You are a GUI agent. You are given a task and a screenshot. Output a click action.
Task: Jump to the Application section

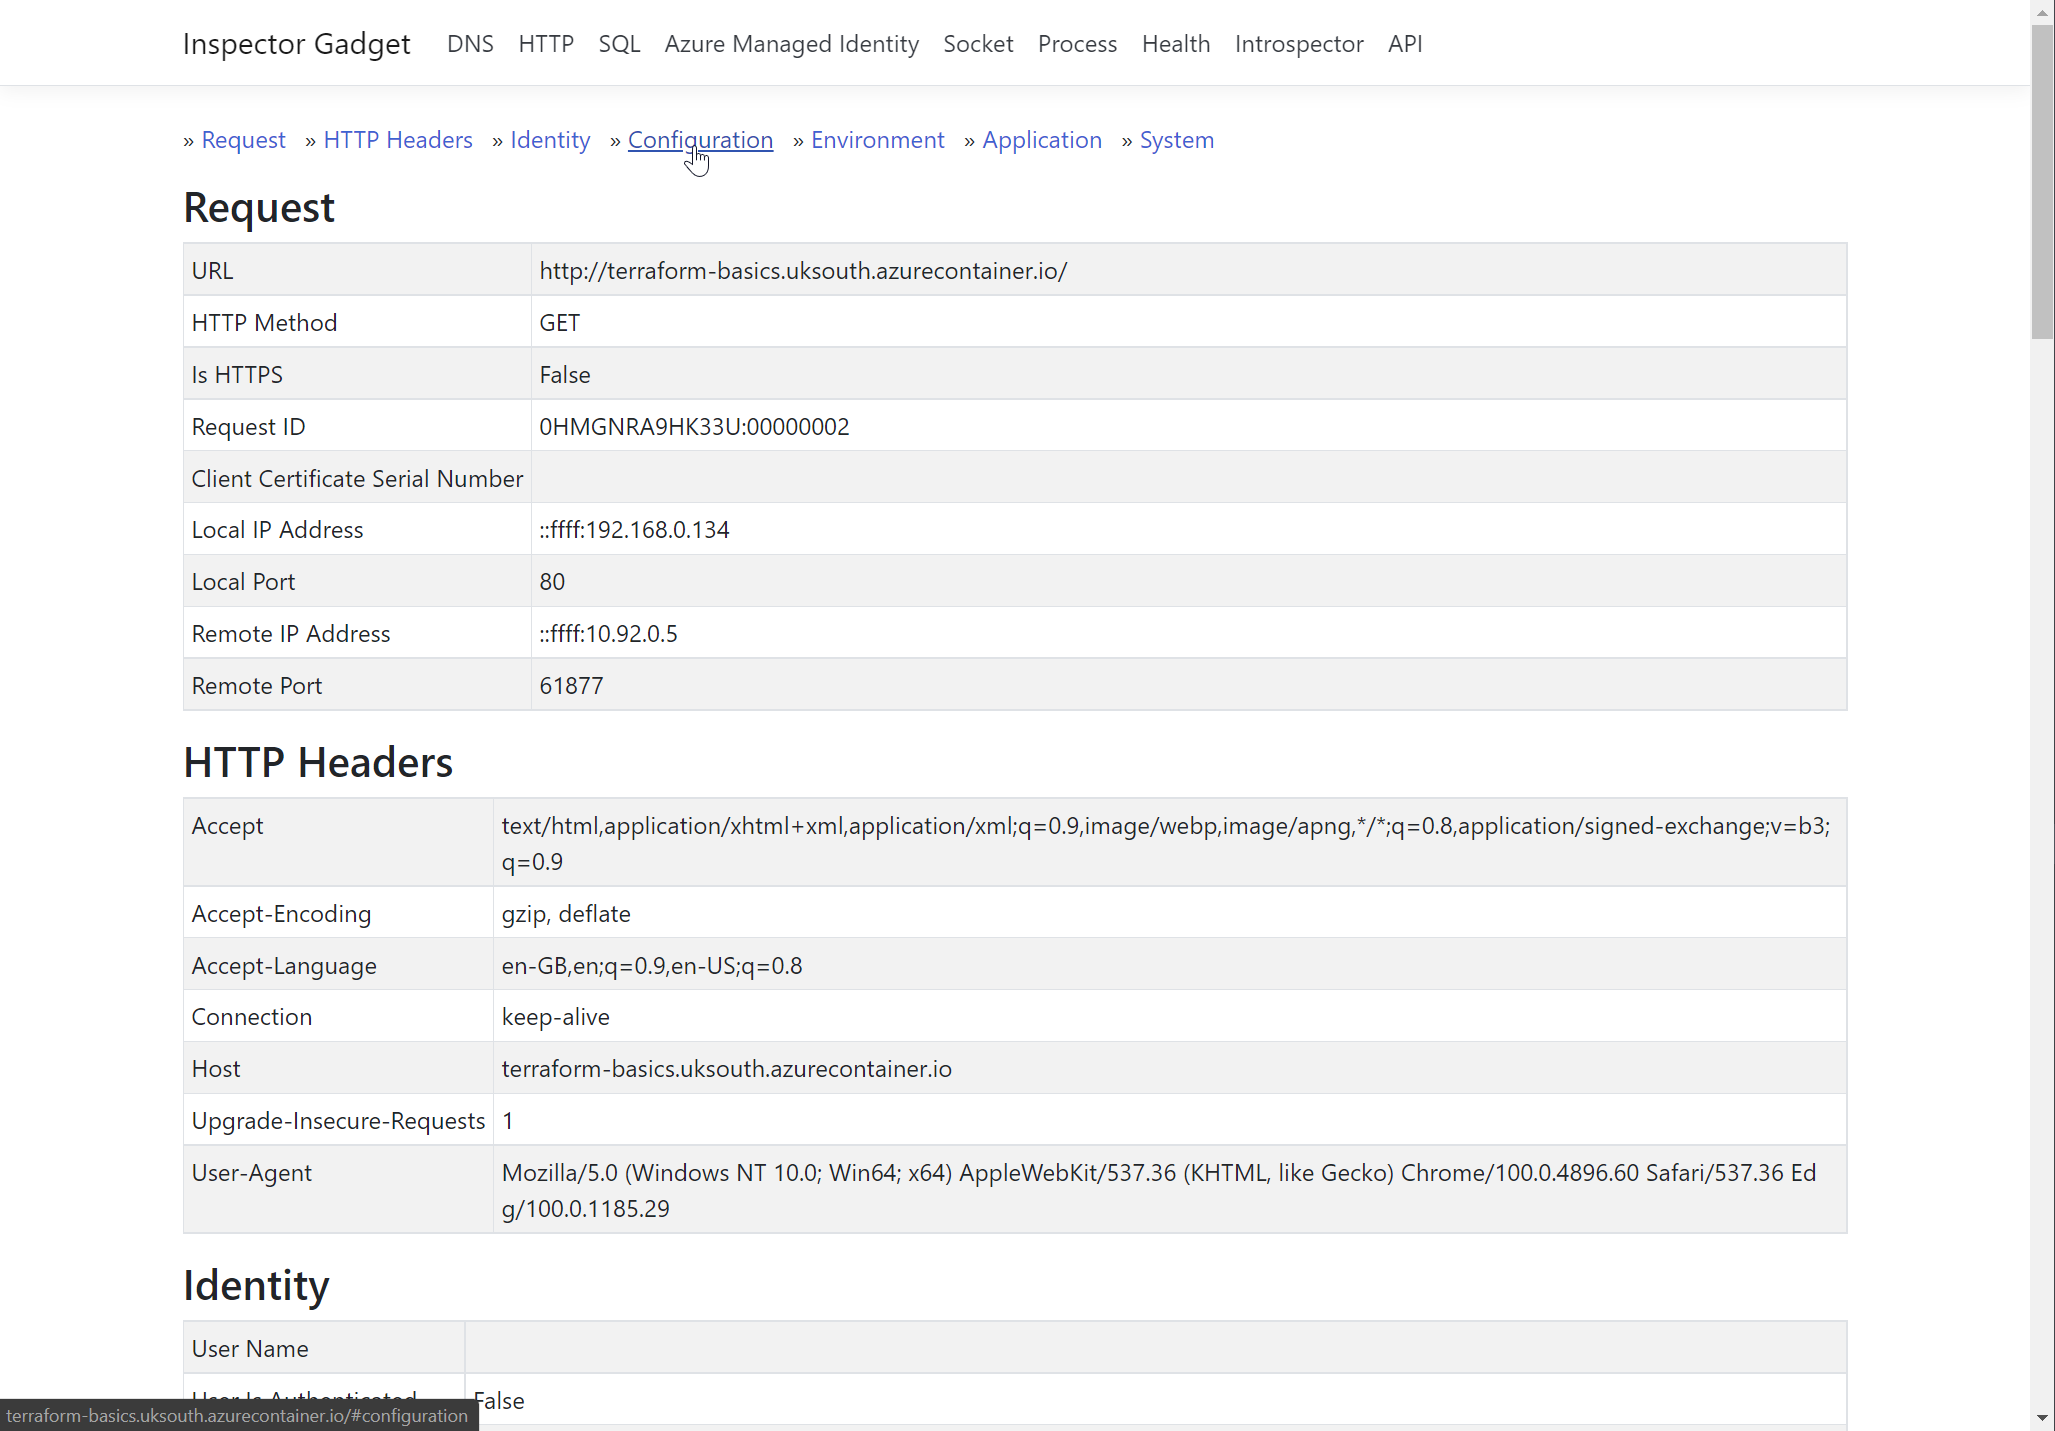[x=1041, y=140]
